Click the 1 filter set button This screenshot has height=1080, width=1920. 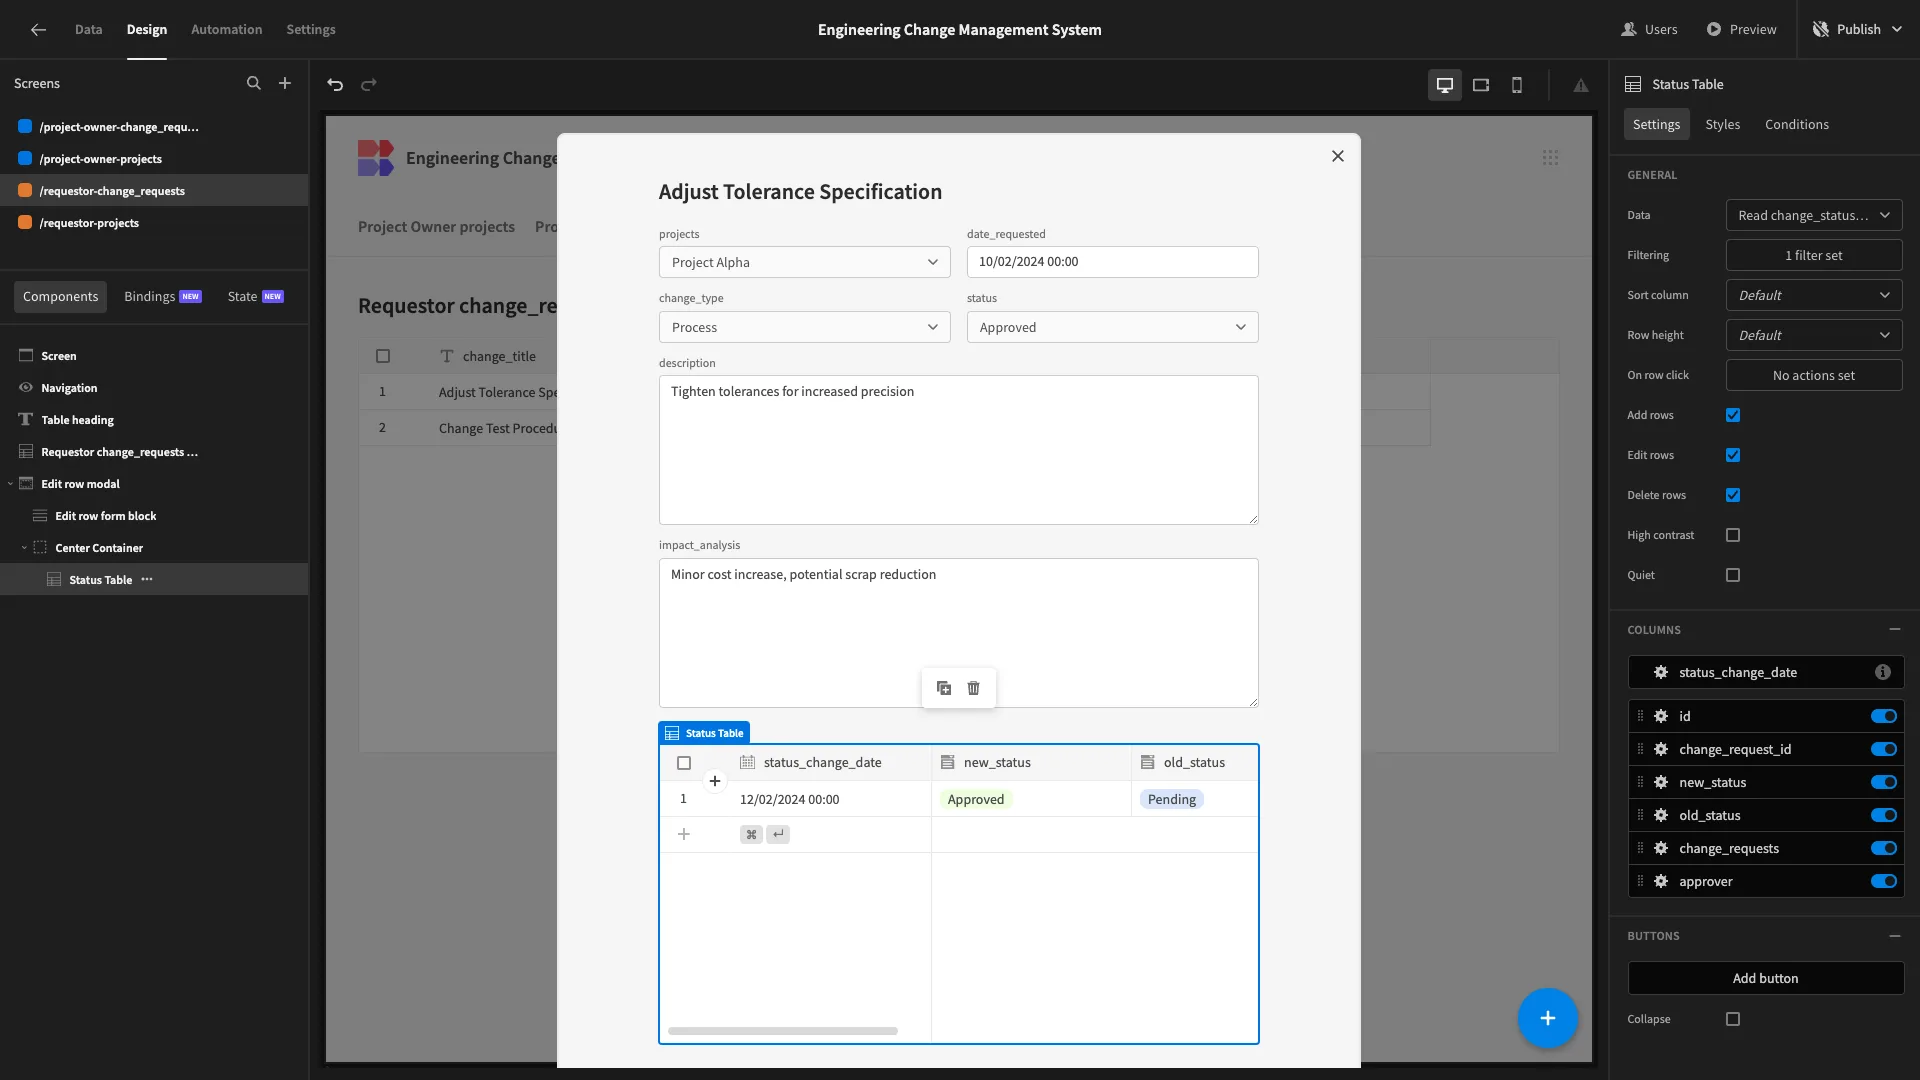point(1814,255)
